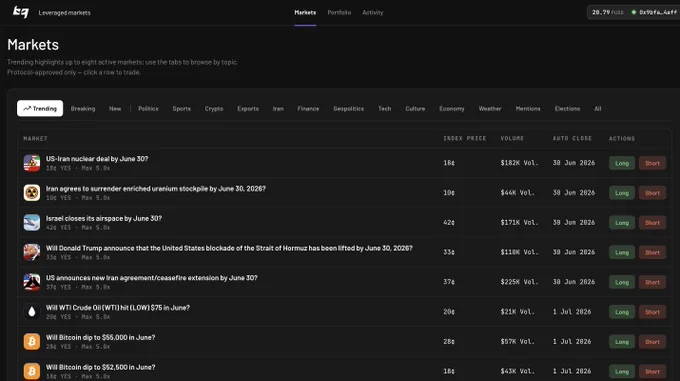This screenshot has width=680, height=381.
Task: Go Long on US-Iran nuclear deal
Action: (x=622, y=163)
